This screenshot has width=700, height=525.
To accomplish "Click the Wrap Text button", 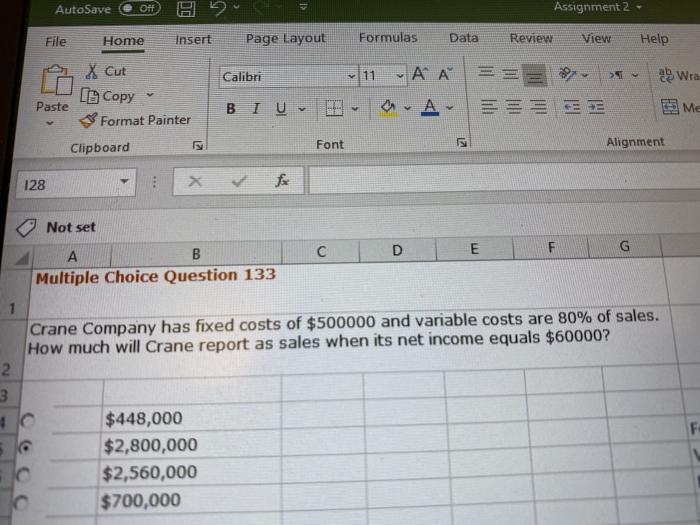I will (x=679, y=75).
